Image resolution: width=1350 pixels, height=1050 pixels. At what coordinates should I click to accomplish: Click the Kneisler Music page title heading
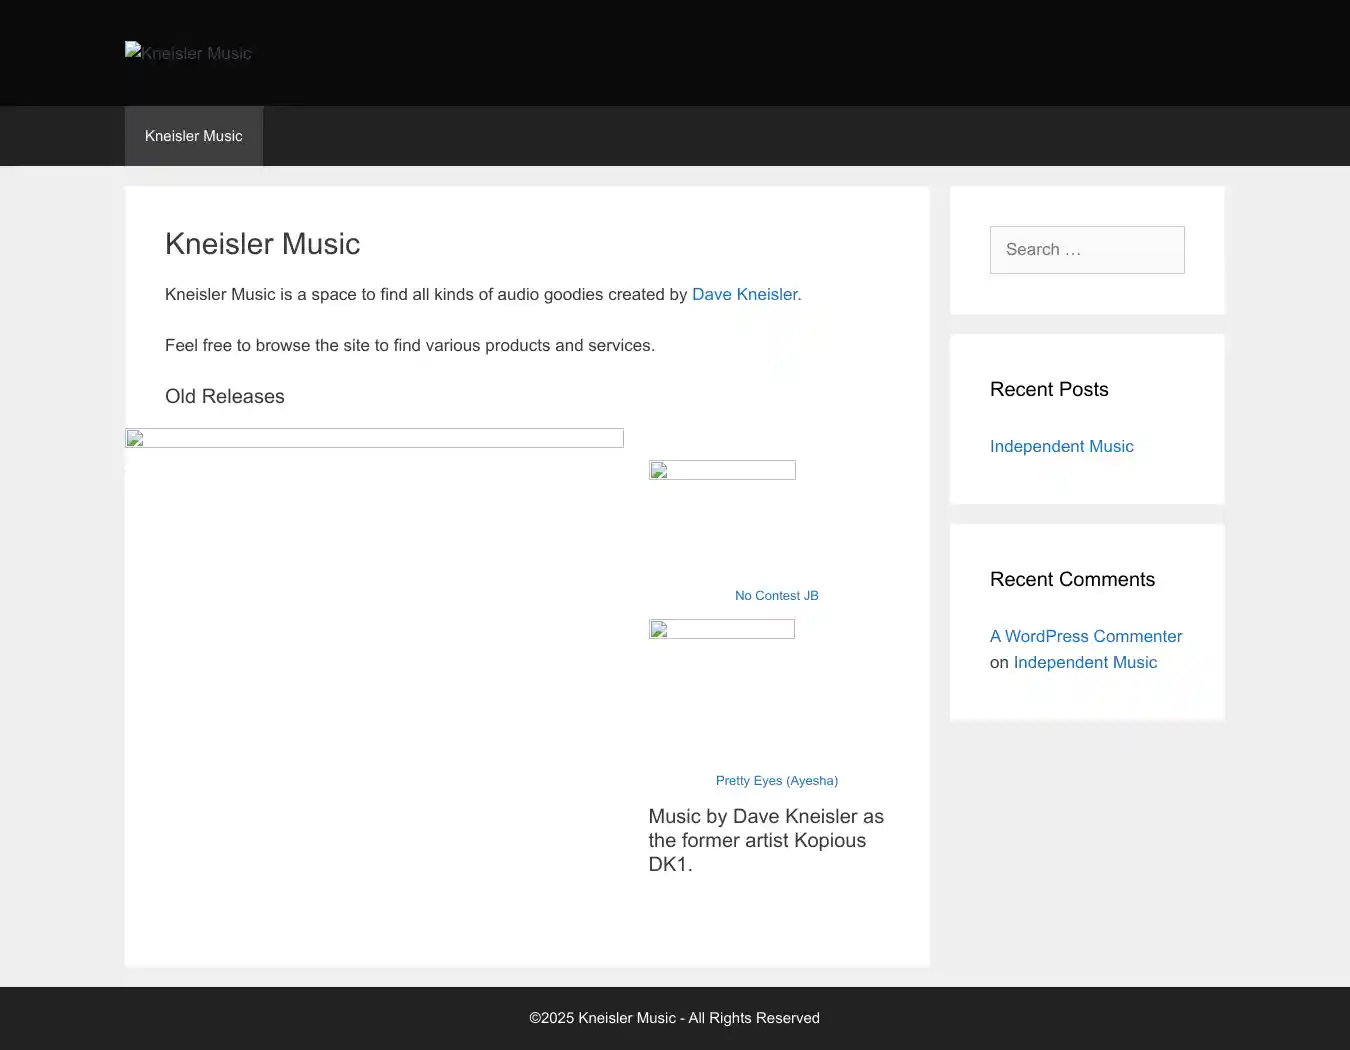click(x=262, y=244)
